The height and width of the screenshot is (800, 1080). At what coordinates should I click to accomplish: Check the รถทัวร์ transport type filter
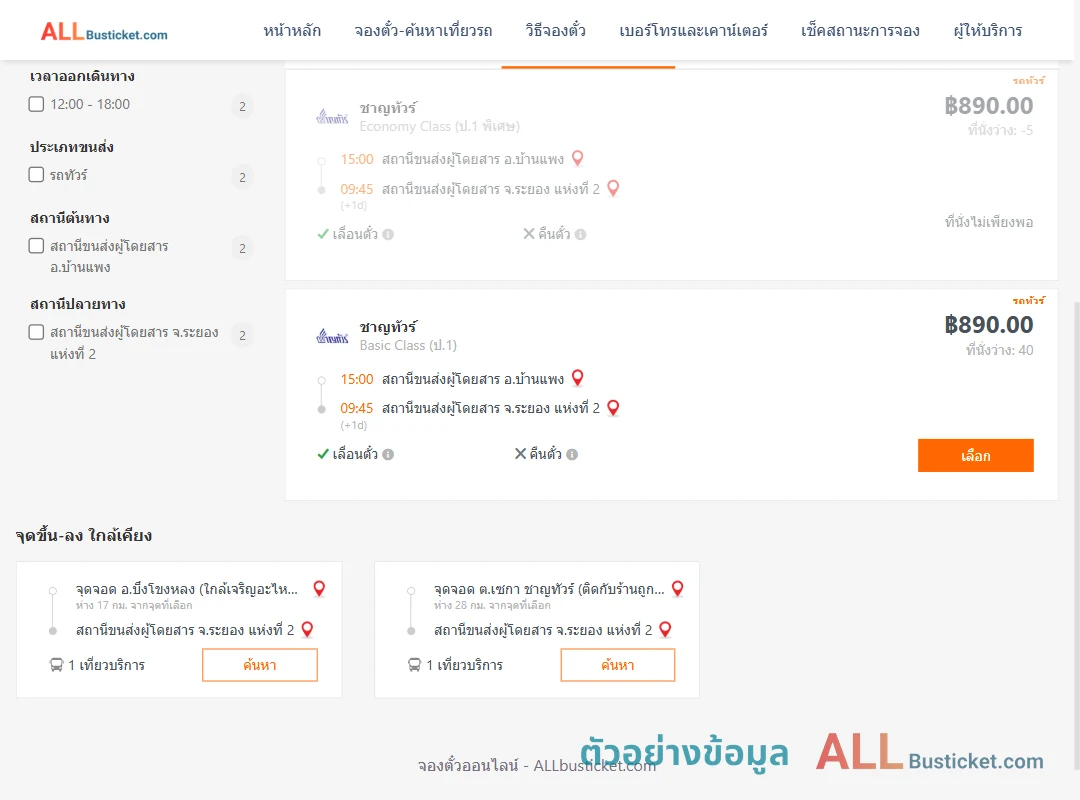[x=37, y=174]
